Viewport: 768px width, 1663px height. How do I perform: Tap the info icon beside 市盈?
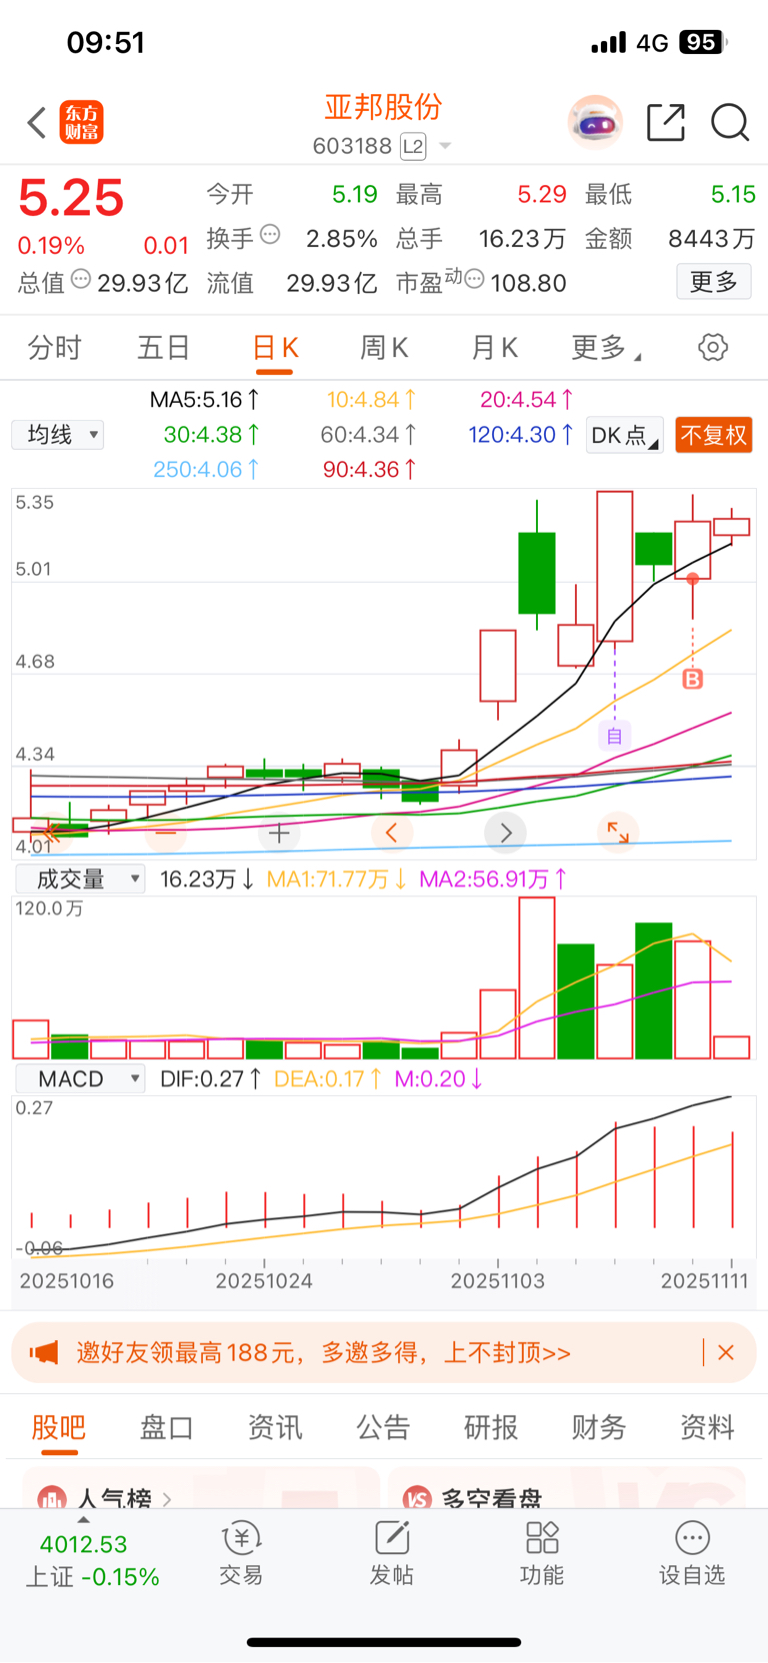475,279
